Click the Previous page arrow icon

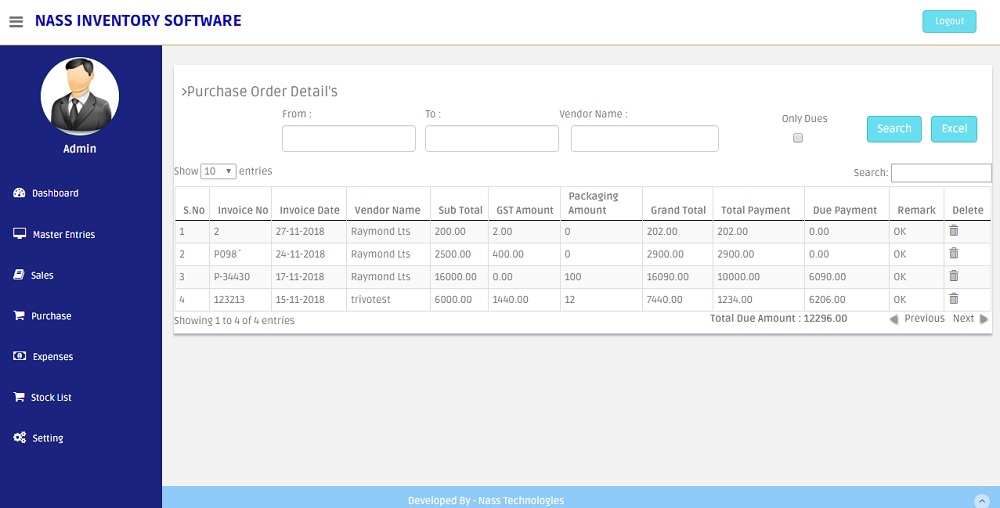(893, 319)
